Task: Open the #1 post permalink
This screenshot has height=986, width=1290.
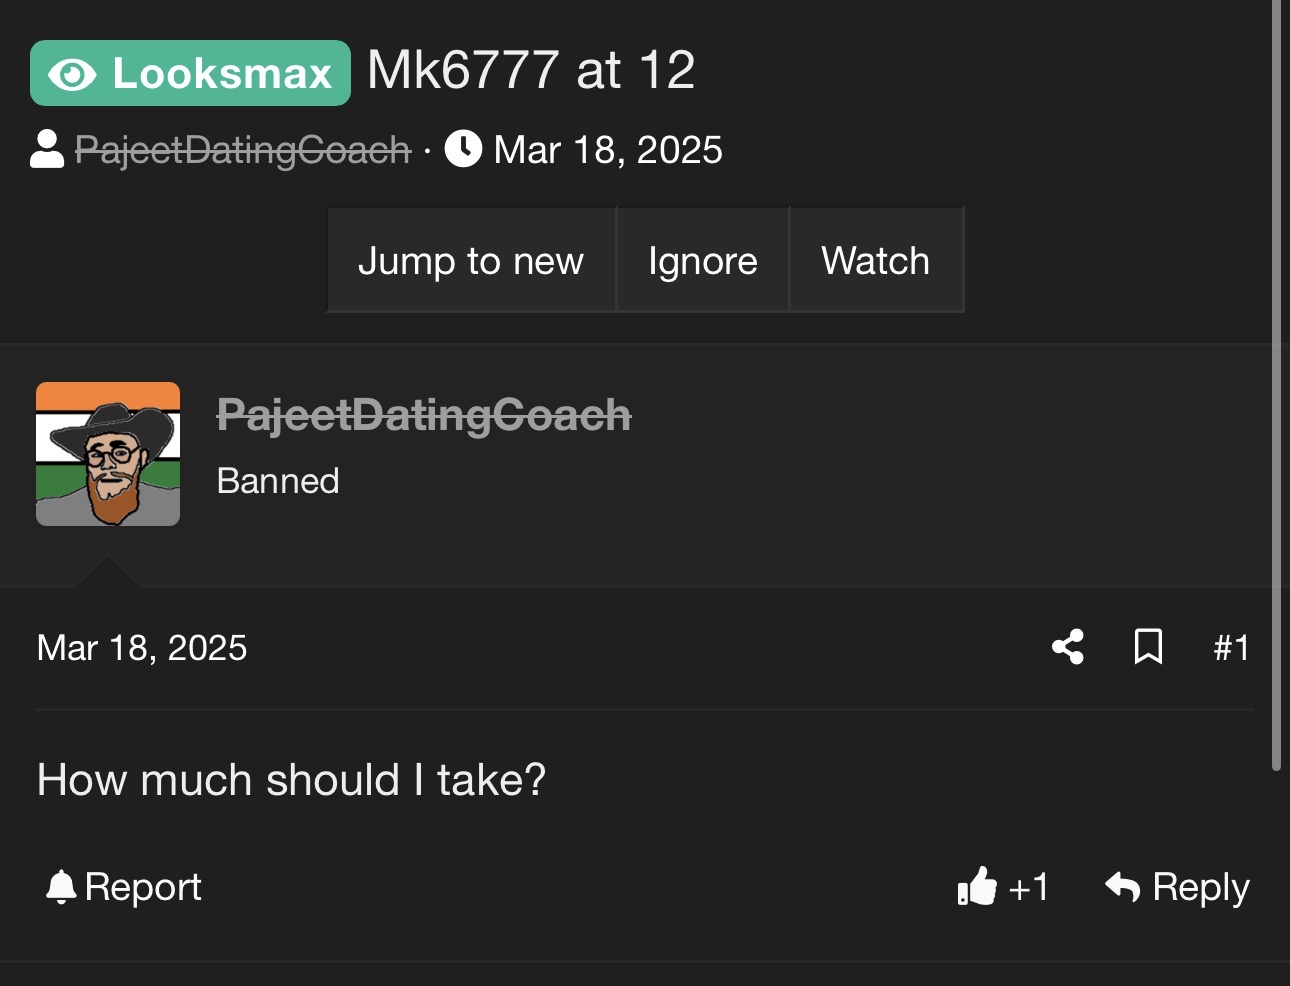Action: point(1231,648)
